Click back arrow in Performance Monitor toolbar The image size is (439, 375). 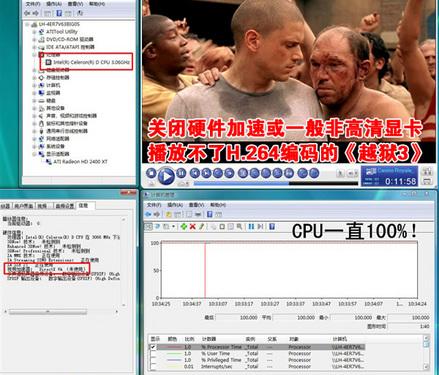tap(148, 214)
